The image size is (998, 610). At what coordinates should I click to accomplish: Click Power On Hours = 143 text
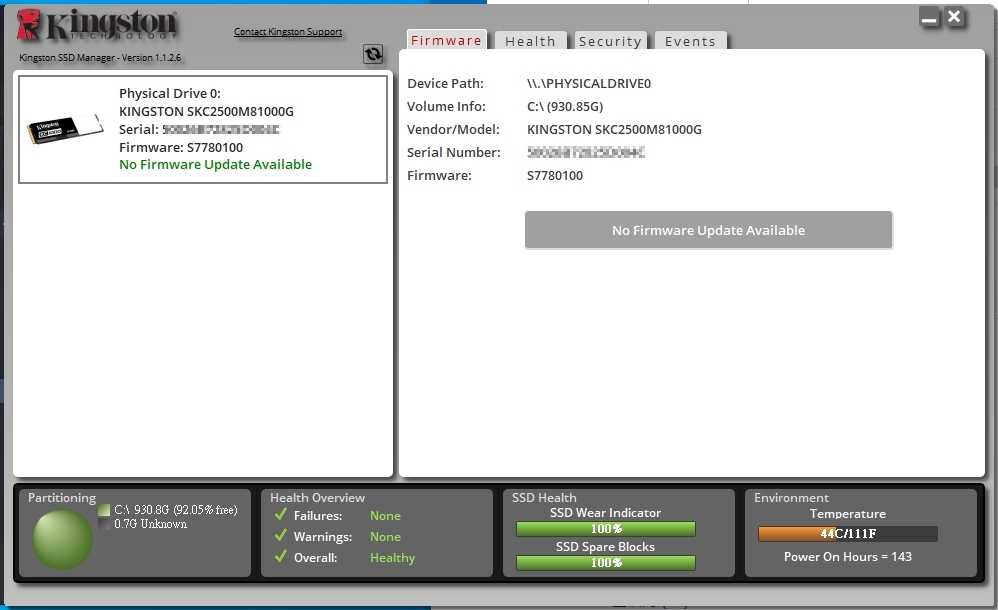click(848, 557)
